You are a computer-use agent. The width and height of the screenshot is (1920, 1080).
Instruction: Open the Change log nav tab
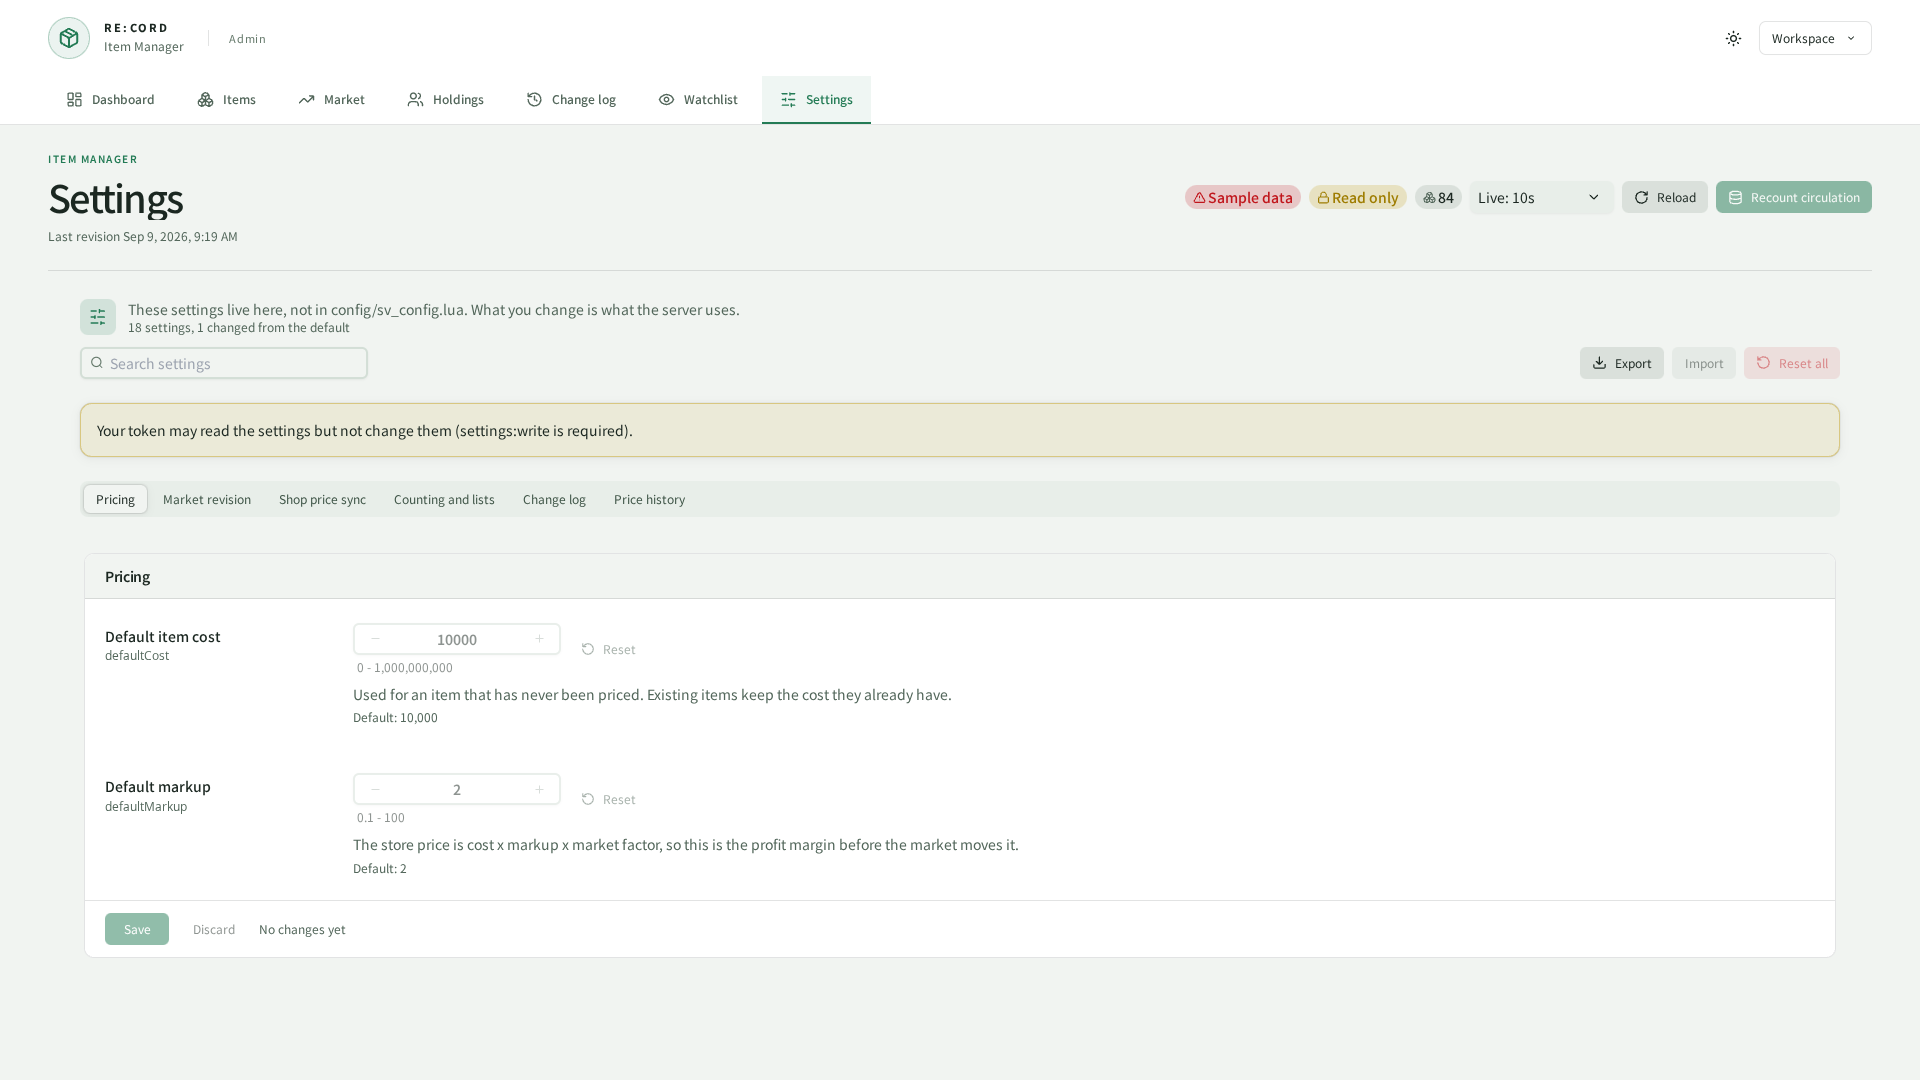[571, 99]
